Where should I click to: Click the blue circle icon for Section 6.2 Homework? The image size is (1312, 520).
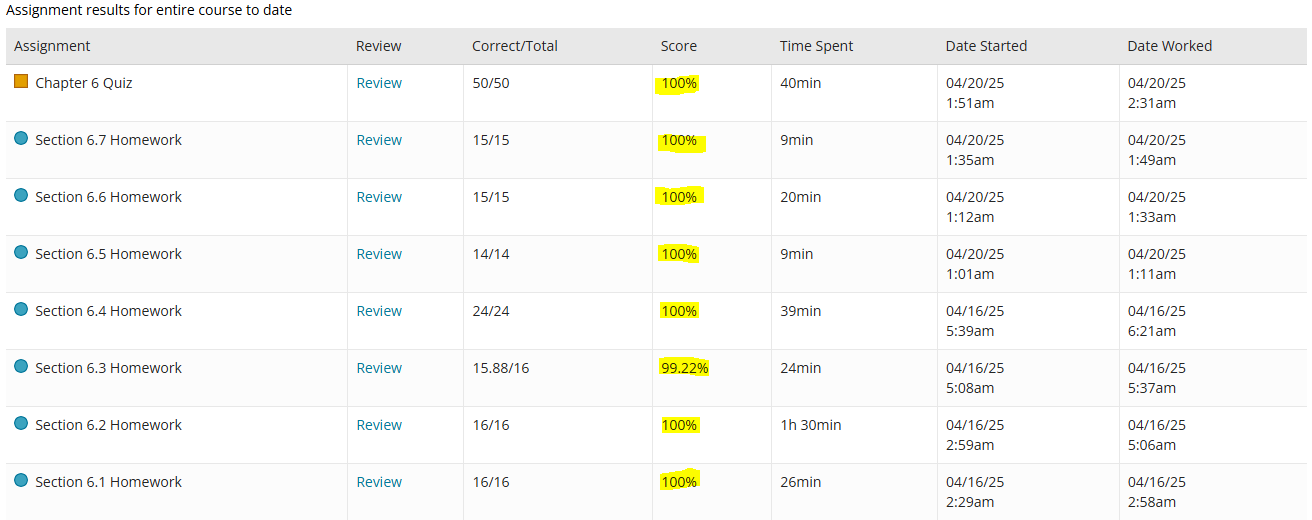[21, 423]
